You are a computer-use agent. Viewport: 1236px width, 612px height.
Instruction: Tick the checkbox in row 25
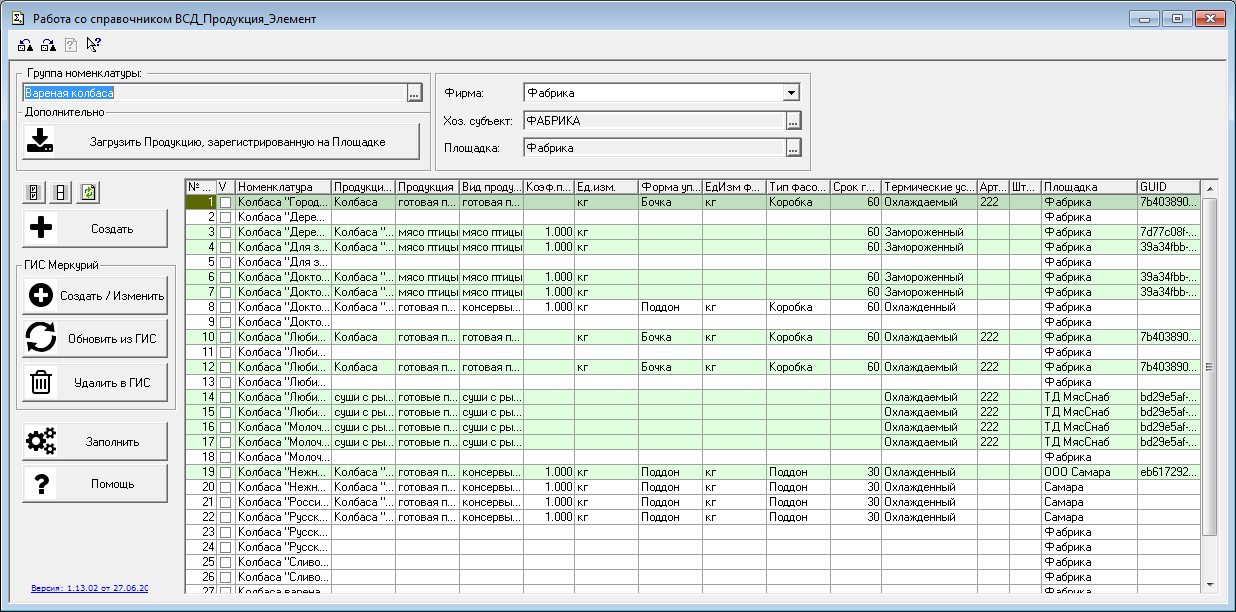point(225,562)
